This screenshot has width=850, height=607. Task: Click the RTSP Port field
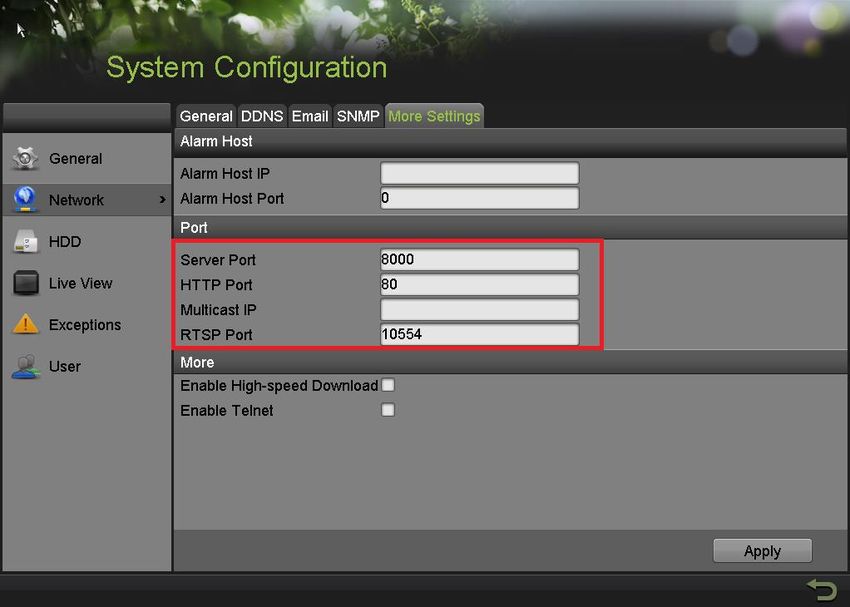click(x=479, y=335)
